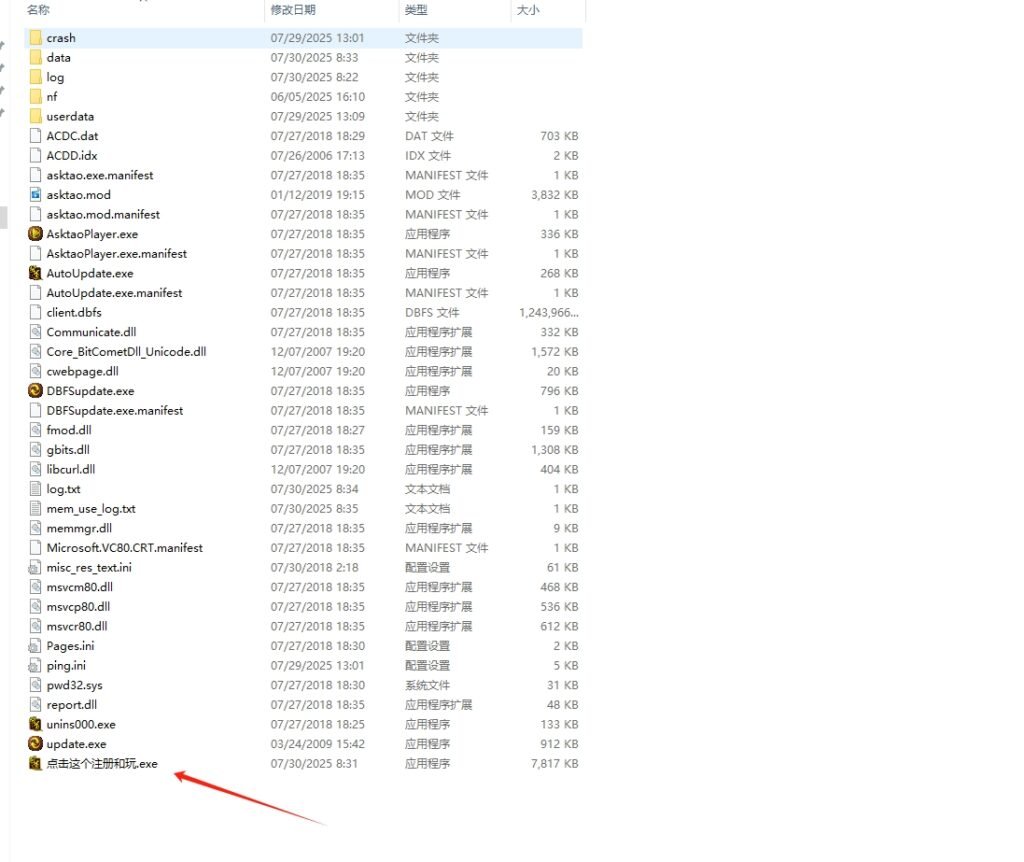This screenshot has height=862, width=1024.
Task: Select the ping.ini settings icon
Action: 35,665
